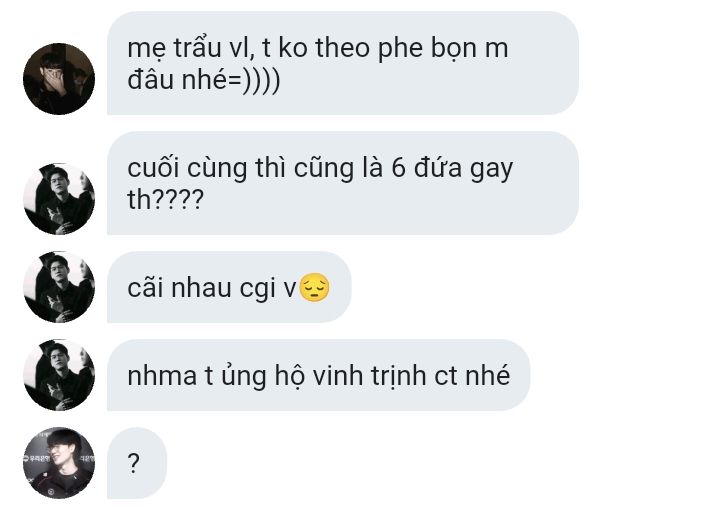718x517 pixels.
Task: Tap avatar beside "cuối cùng thì" message
Action: pyautogui.click(x=59, y=199)
